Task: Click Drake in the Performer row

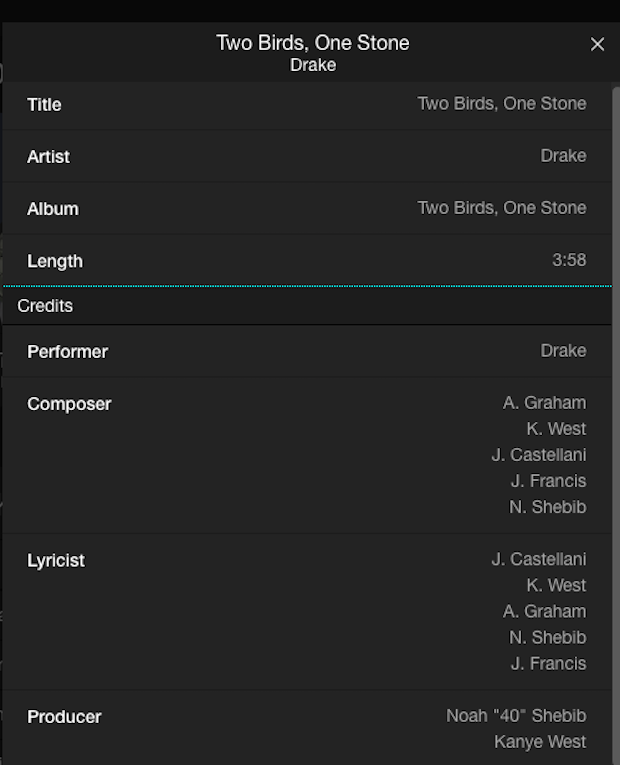Action: point(563,351)
